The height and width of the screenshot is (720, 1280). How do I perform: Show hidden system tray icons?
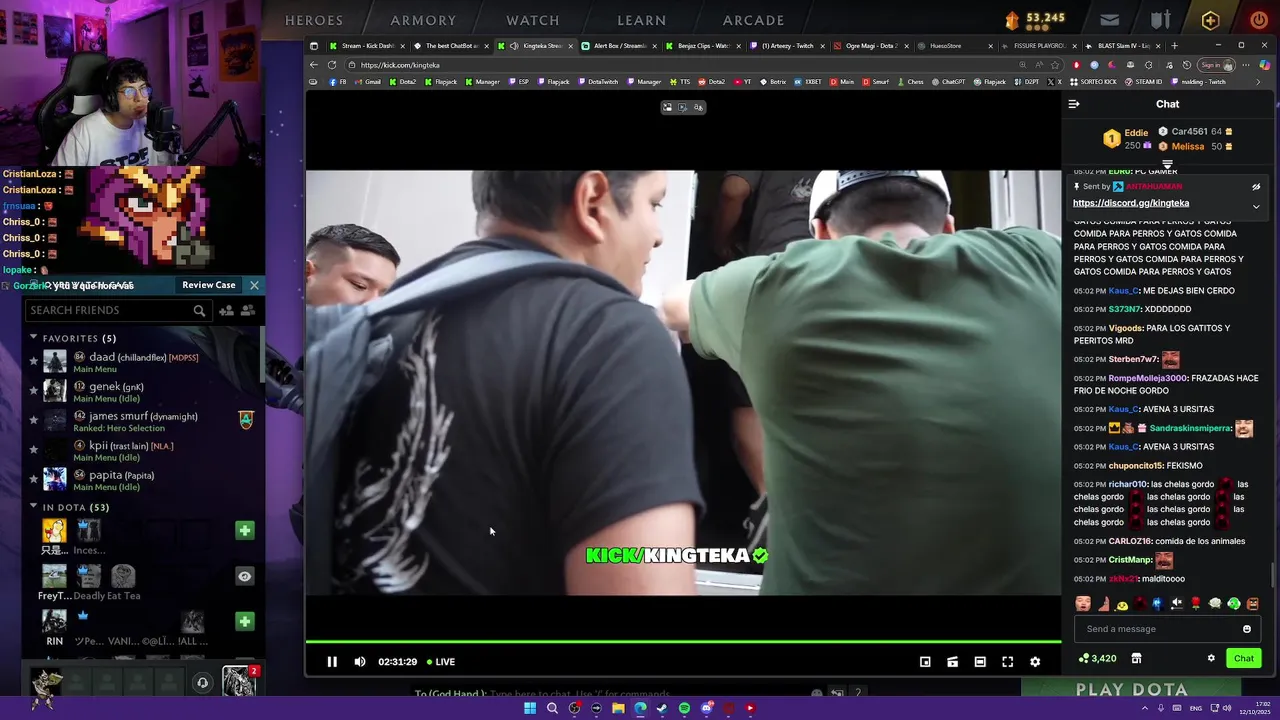coord(1145,708)
